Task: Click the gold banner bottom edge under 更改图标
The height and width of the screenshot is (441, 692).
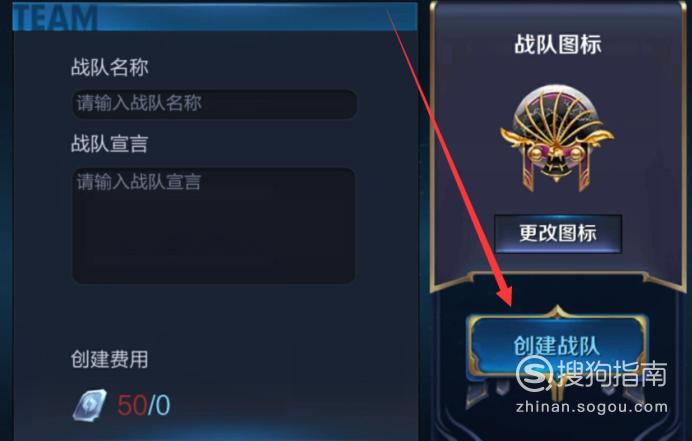Action: pyautogui.click(x=558, y=279)
